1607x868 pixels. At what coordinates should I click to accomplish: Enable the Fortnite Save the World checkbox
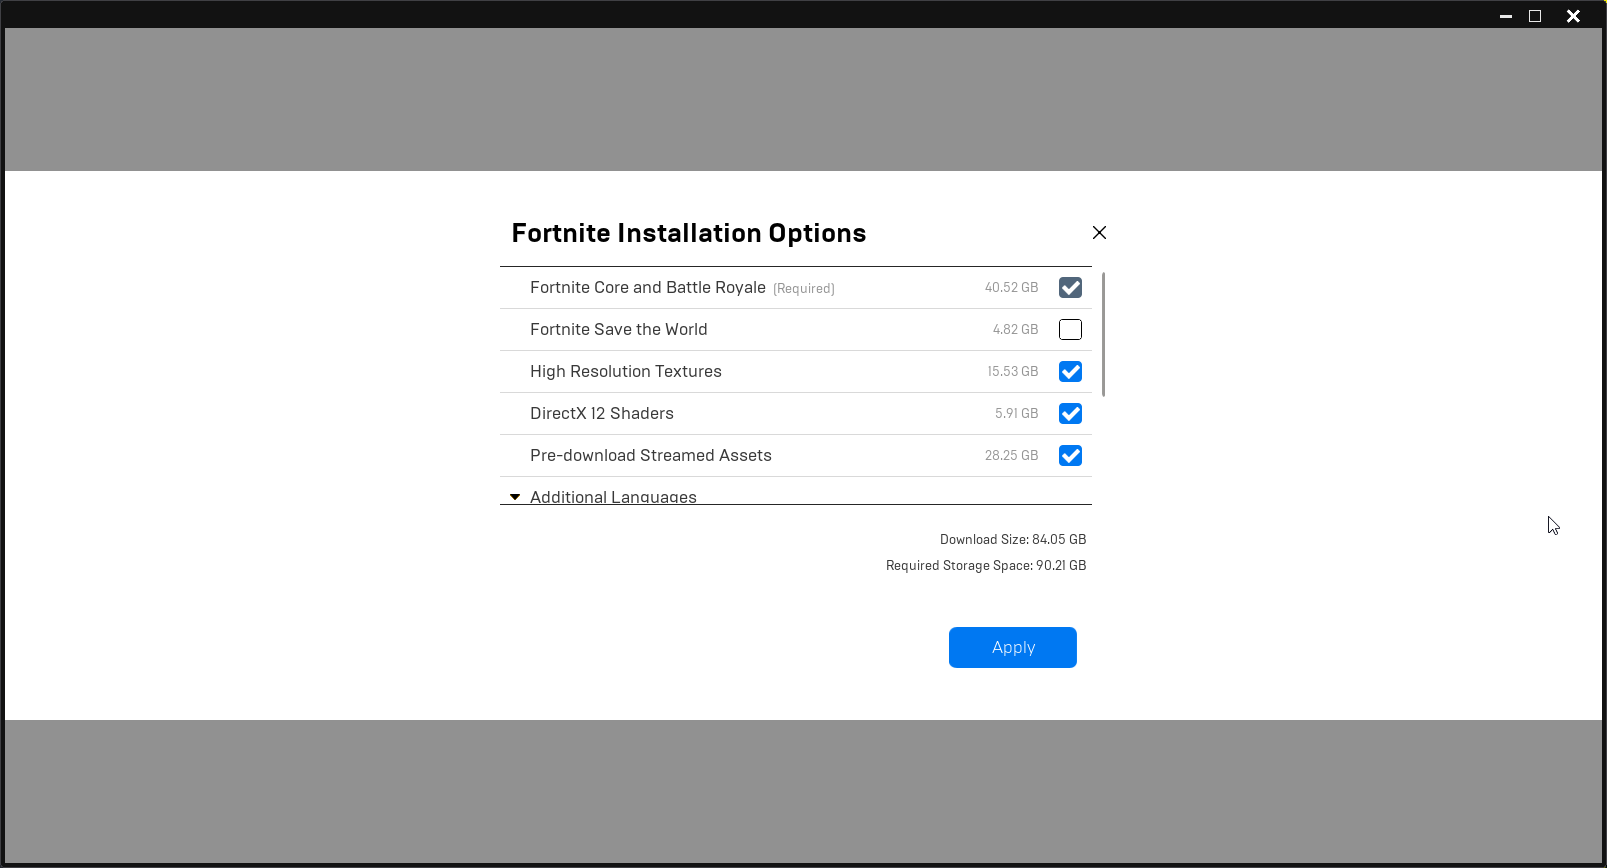(1070, 330)
